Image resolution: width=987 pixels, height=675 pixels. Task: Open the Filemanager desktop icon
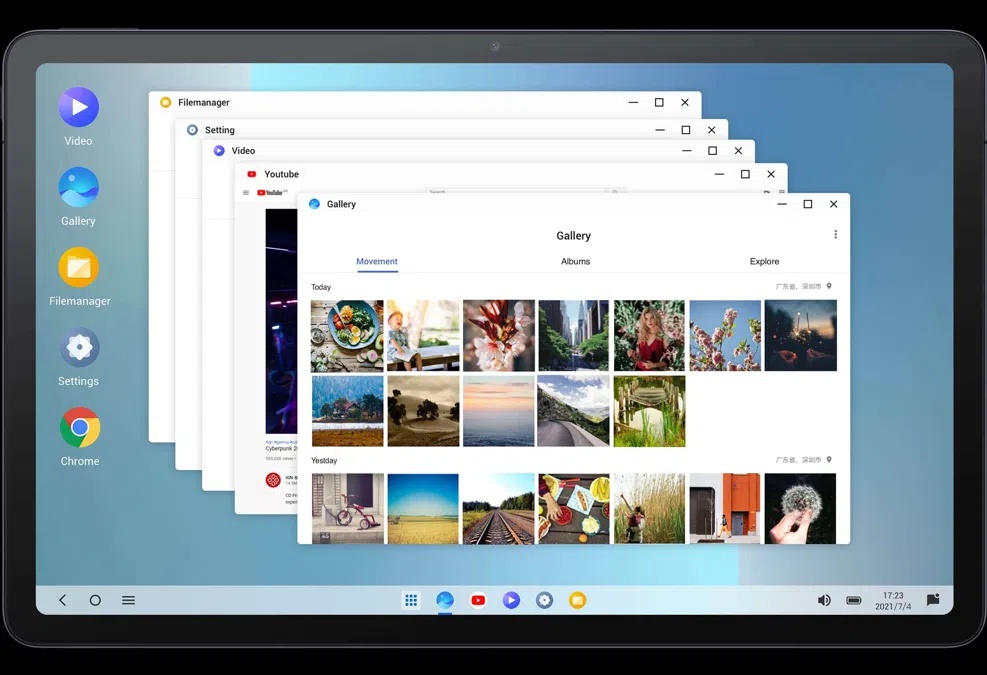(78, 268)
